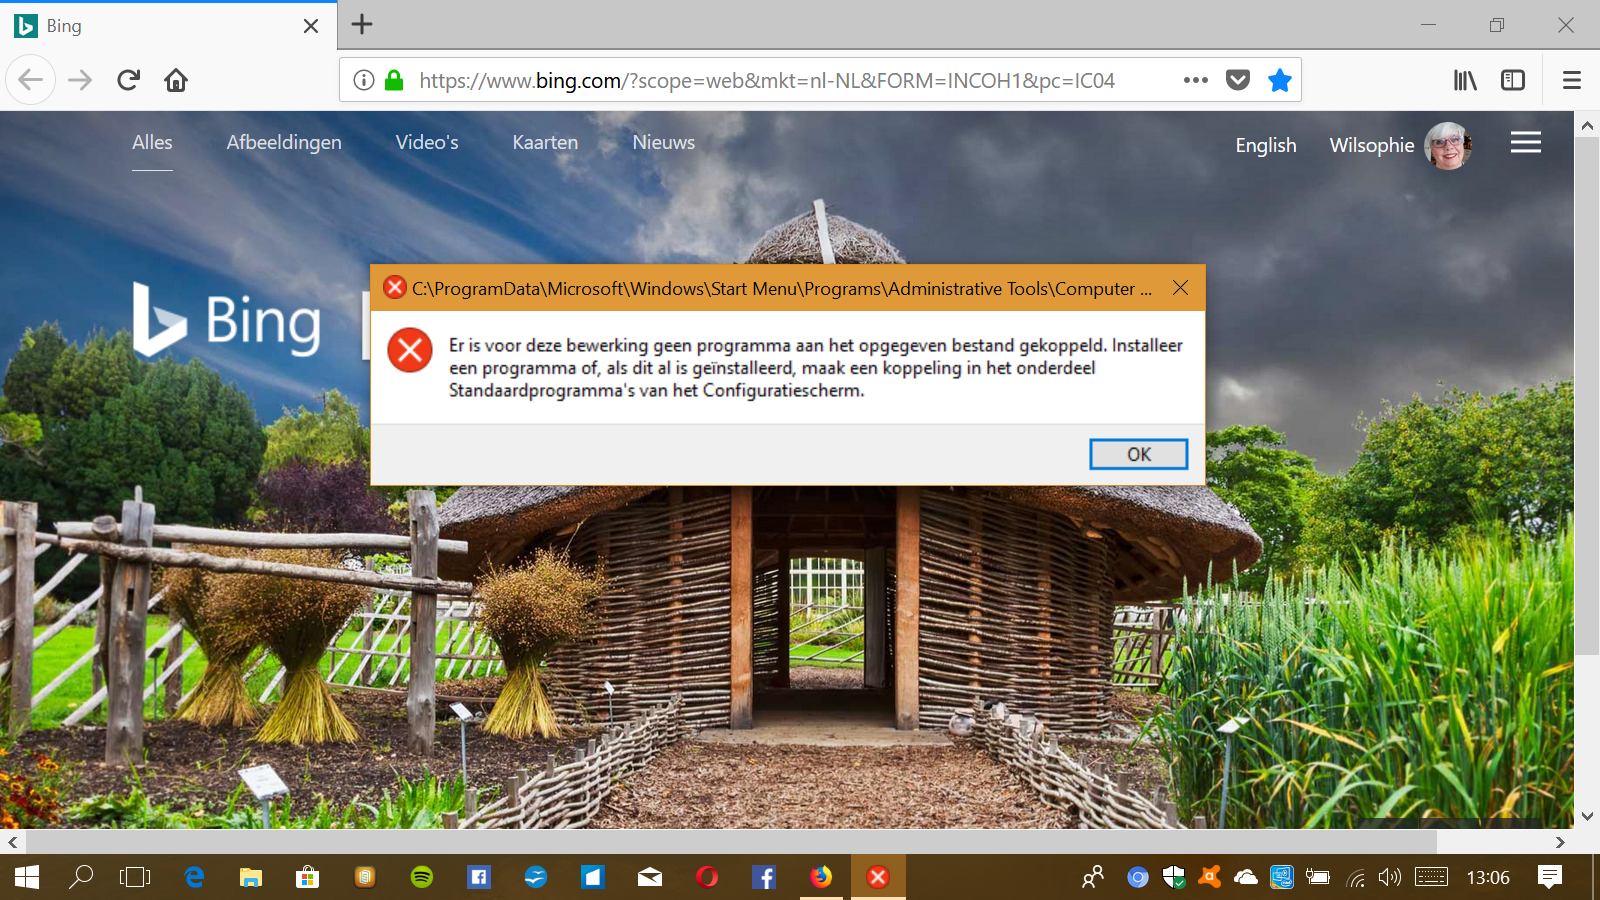Click the horizontal scrollbar at page bottom
The width and height of the screenshot is (1600, 900).
pyautogui.click(x=730, y=842)
